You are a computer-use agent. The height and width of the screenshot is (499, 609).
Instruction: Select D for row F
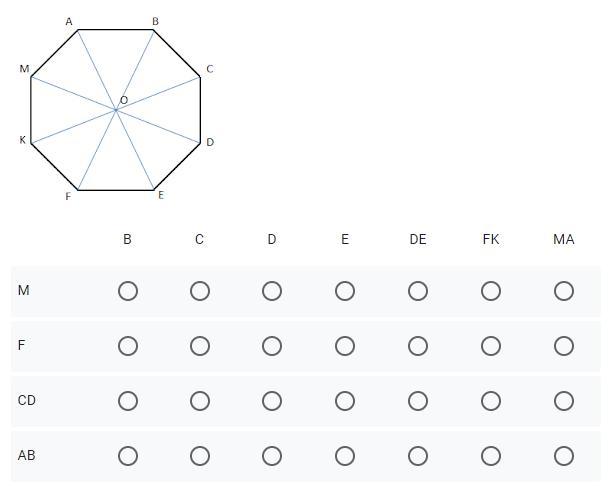(272, 346)
